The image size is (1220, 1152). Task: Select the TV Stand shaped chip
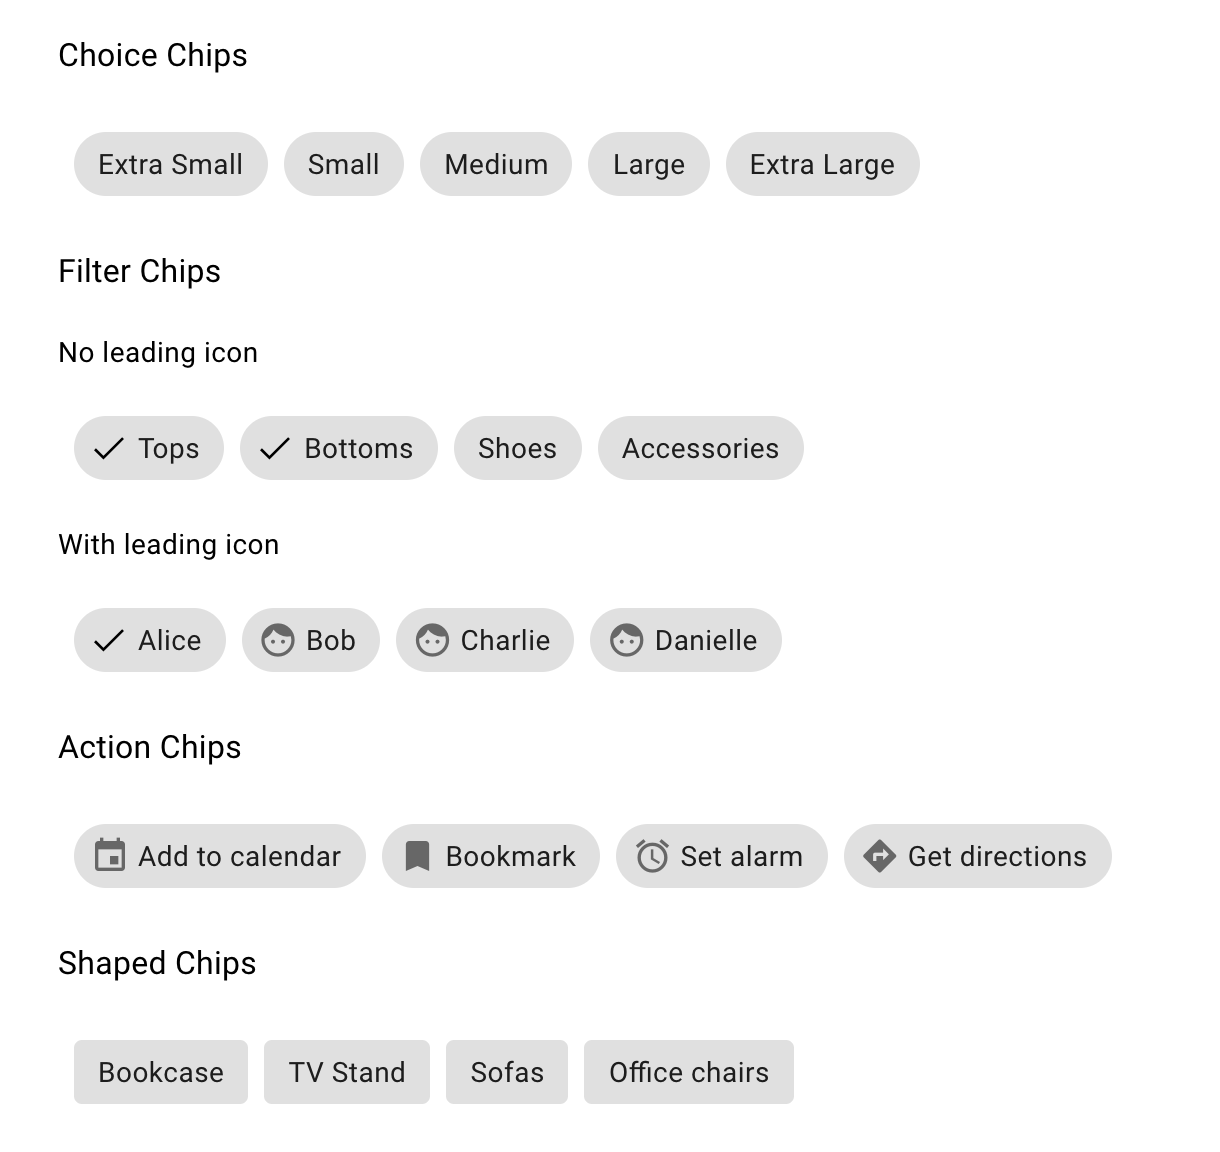pyautogui.click(x=346, y=1072)
